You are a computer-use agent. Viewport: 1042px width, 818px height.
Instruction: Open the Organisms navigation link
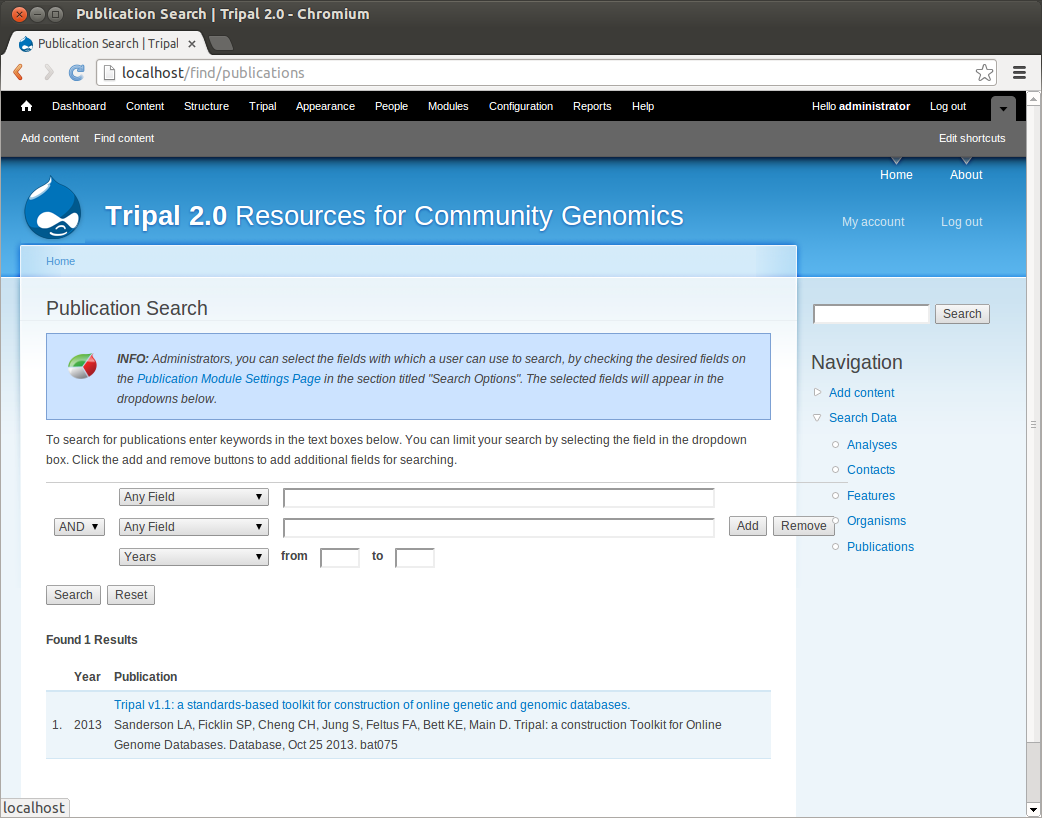coord(876,521)
